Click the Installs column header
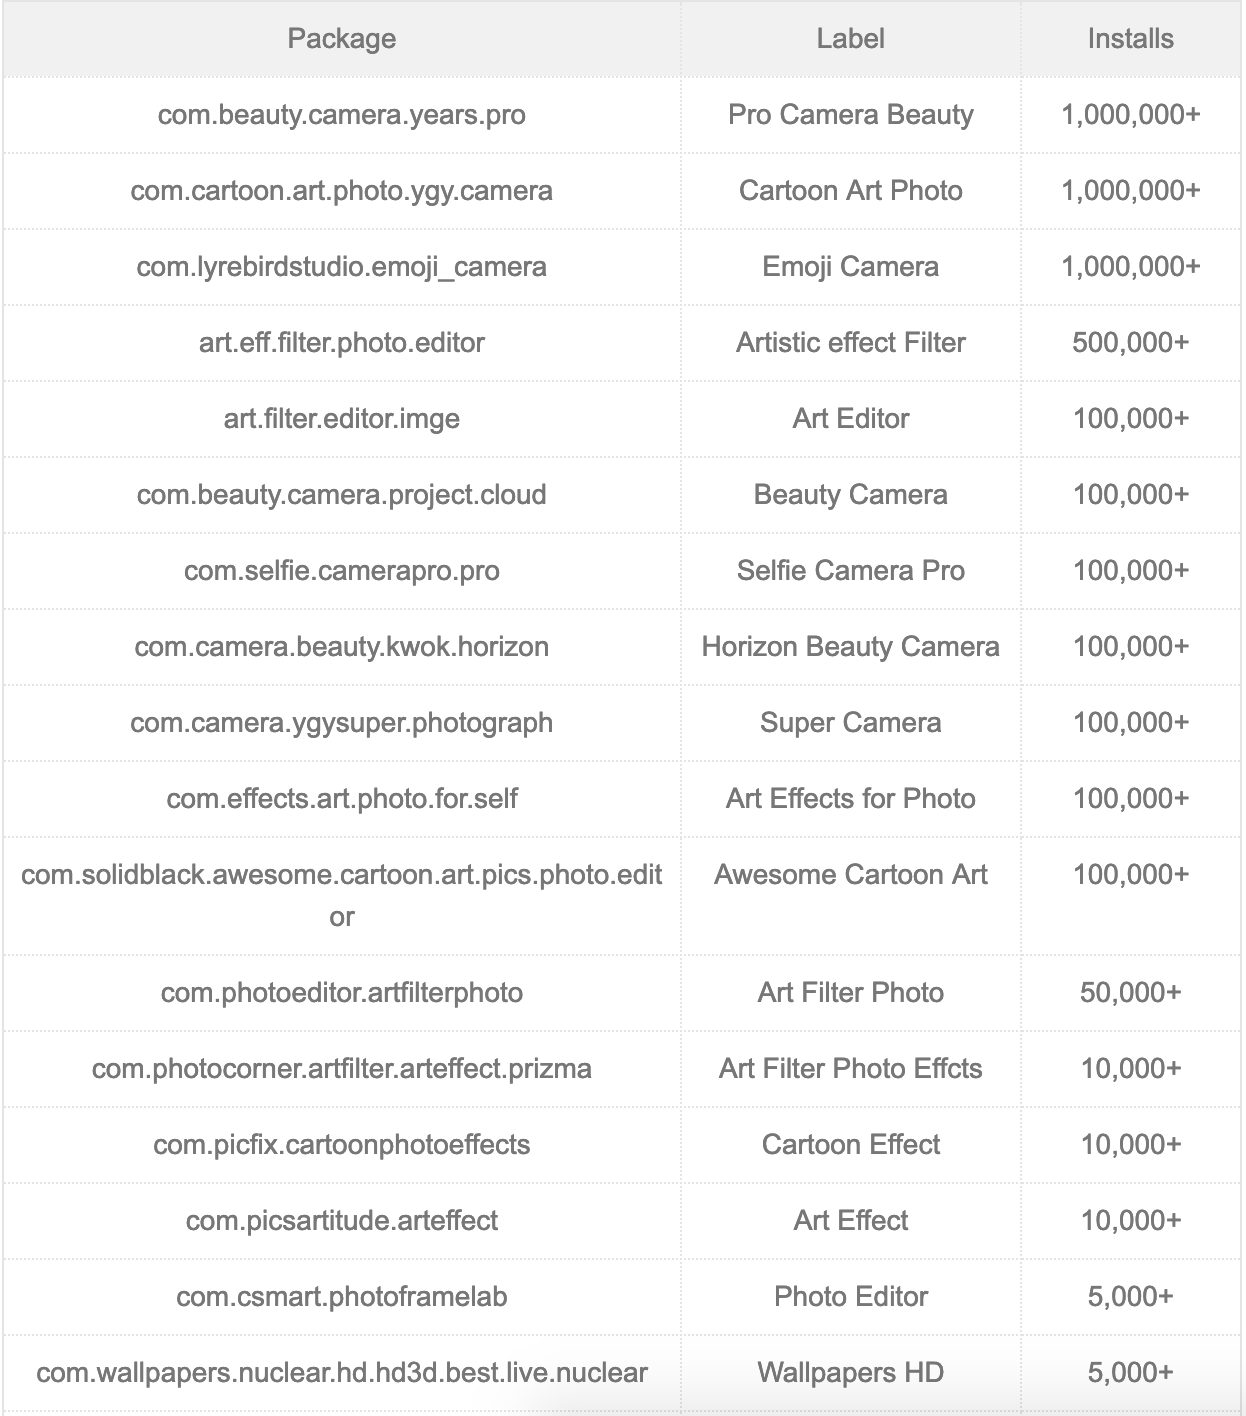This screenshot has height=1416, width=1246. [x=1130, y=39]
